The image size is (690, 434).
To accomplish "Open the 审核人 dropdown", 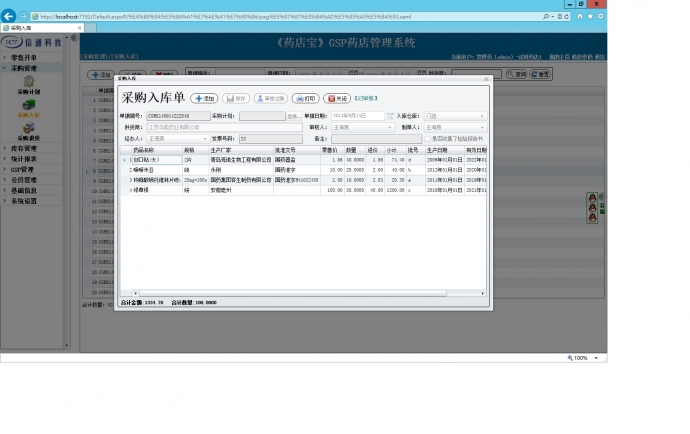I will pyautogui.click(x=363, y=127).
